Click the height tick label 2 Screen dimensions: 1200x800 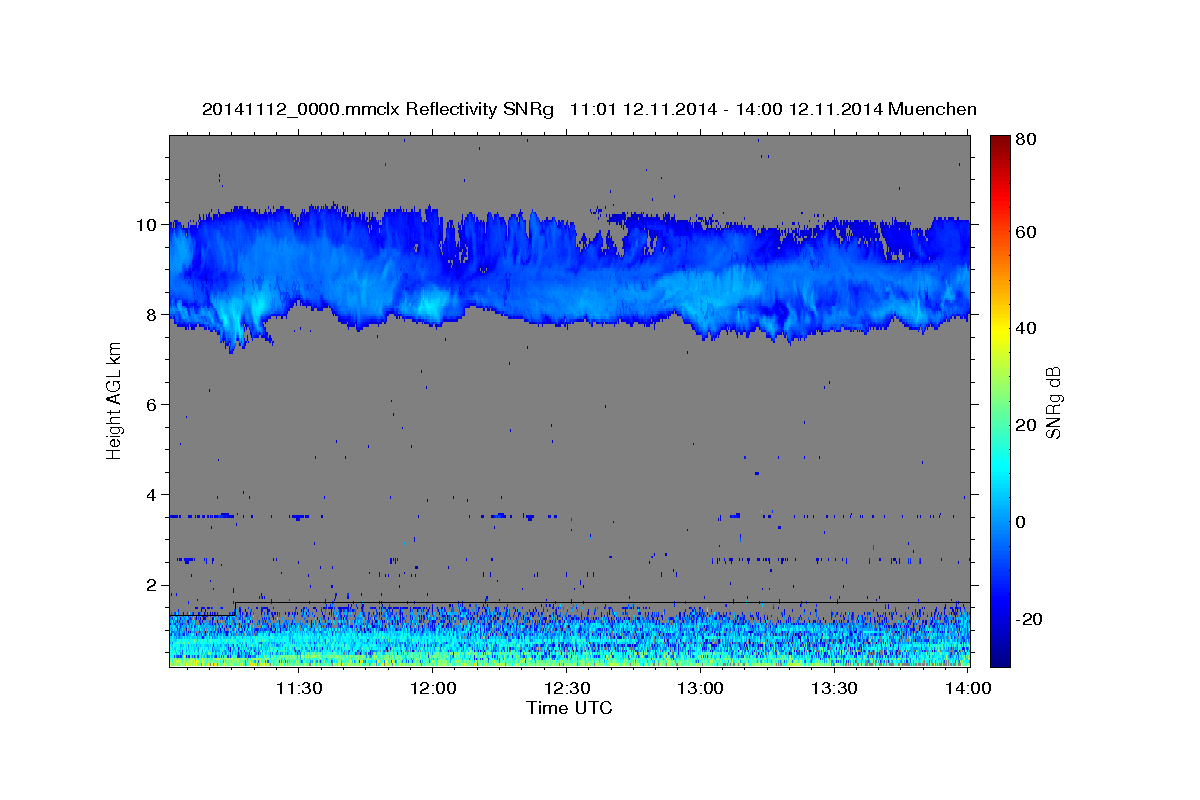152,585
